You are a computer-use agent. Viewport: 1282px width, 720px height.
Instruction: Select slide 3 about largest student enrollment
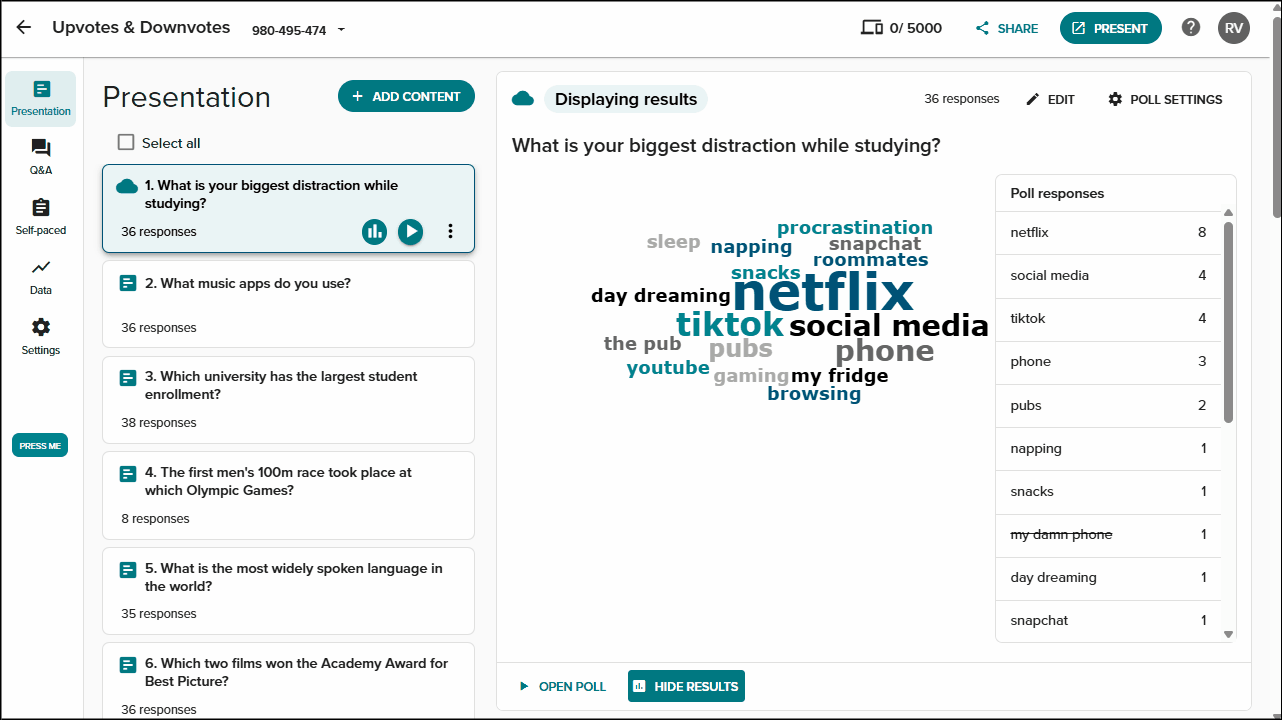tap(288, 399)
